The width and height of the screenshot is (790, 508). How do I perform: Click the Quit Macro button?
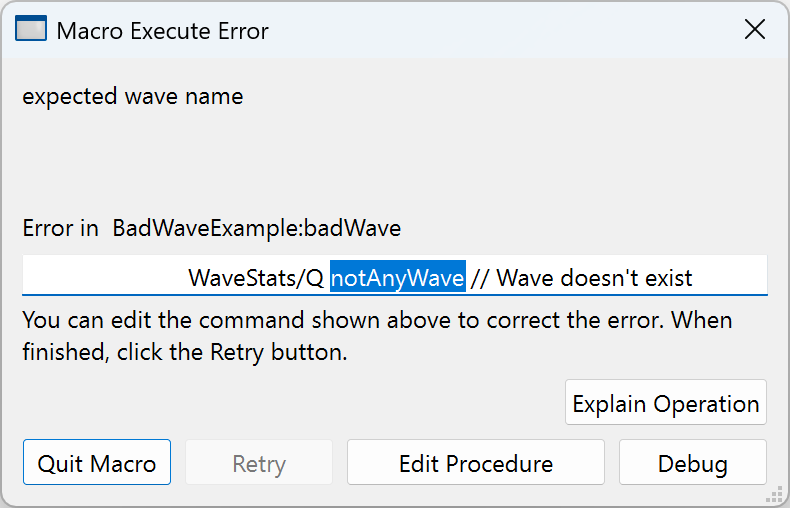click(97, 463)
